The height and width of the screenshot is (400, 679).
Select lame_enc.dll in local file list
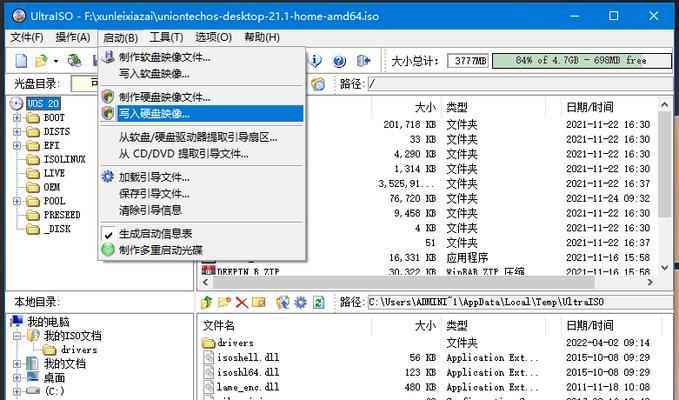pyautogui.click(x=248, y=387)
